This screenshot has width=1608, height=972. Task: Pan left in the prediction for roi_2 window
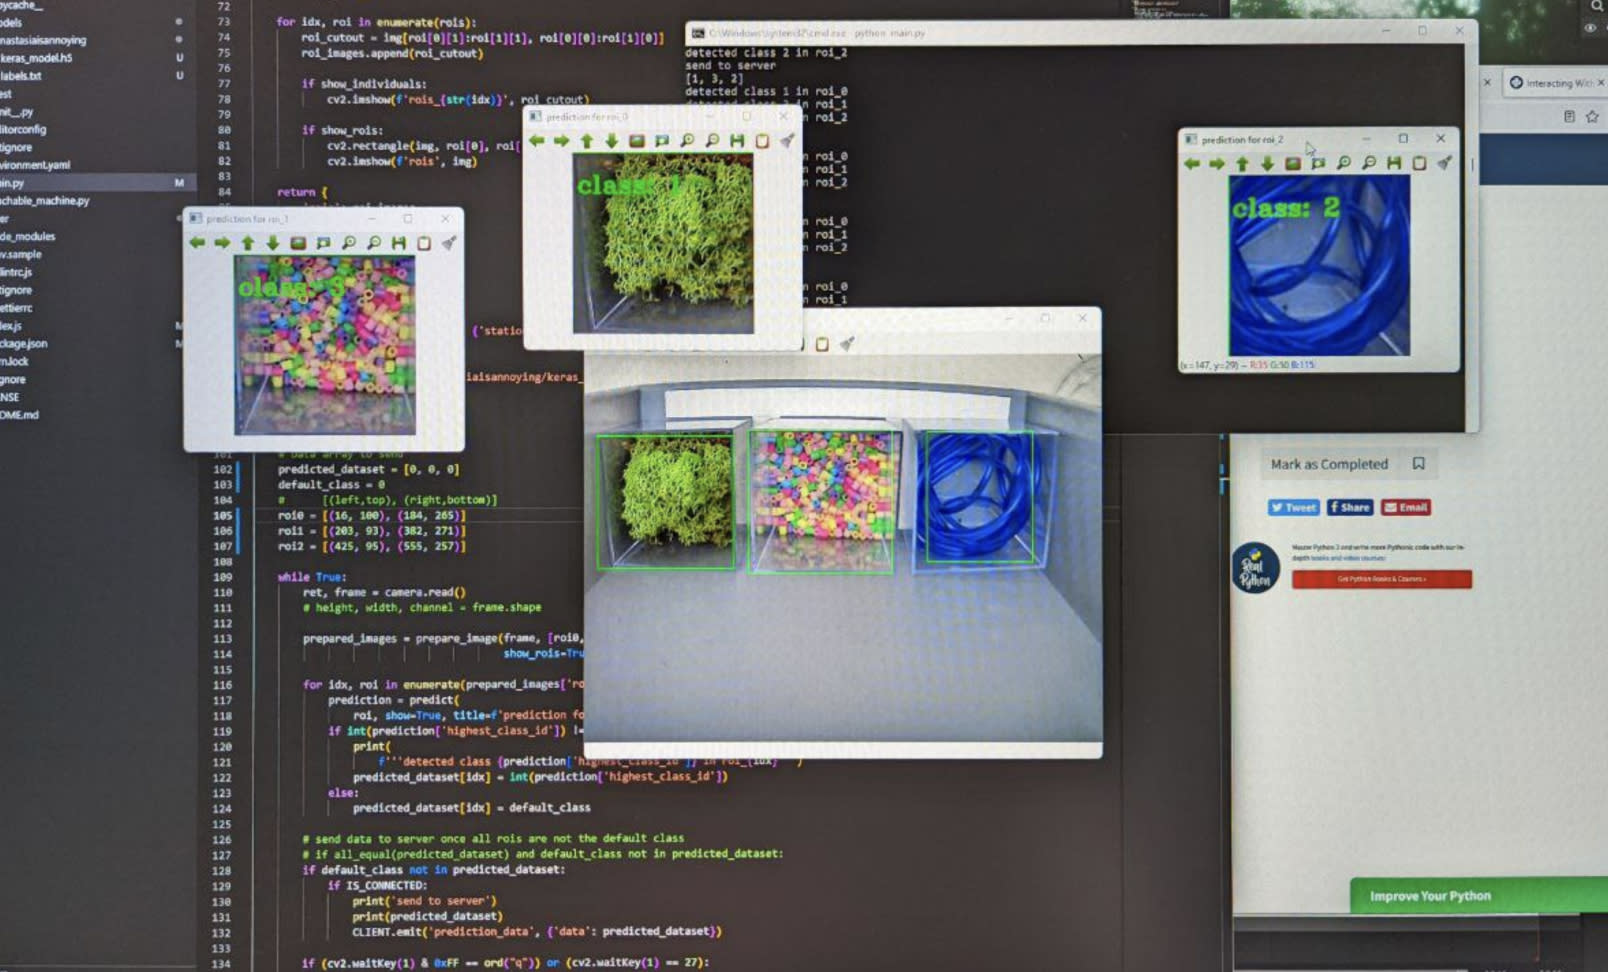[x=1192, y=163]
